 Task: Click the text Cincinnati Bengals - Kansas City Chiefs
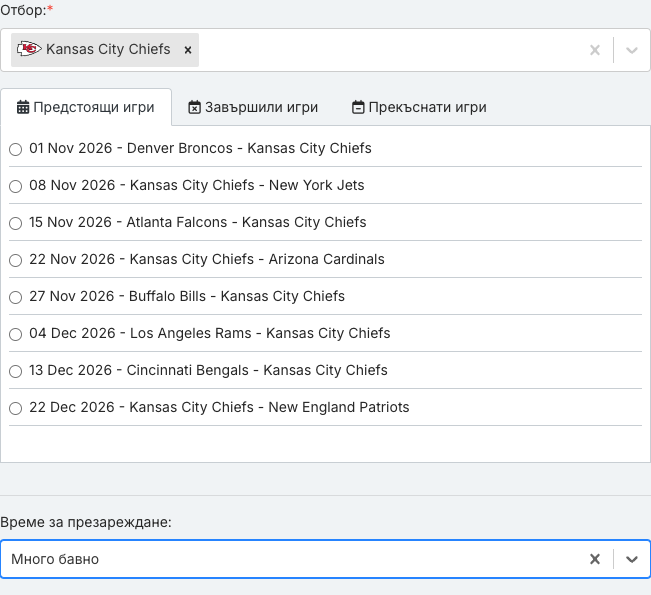257,370
